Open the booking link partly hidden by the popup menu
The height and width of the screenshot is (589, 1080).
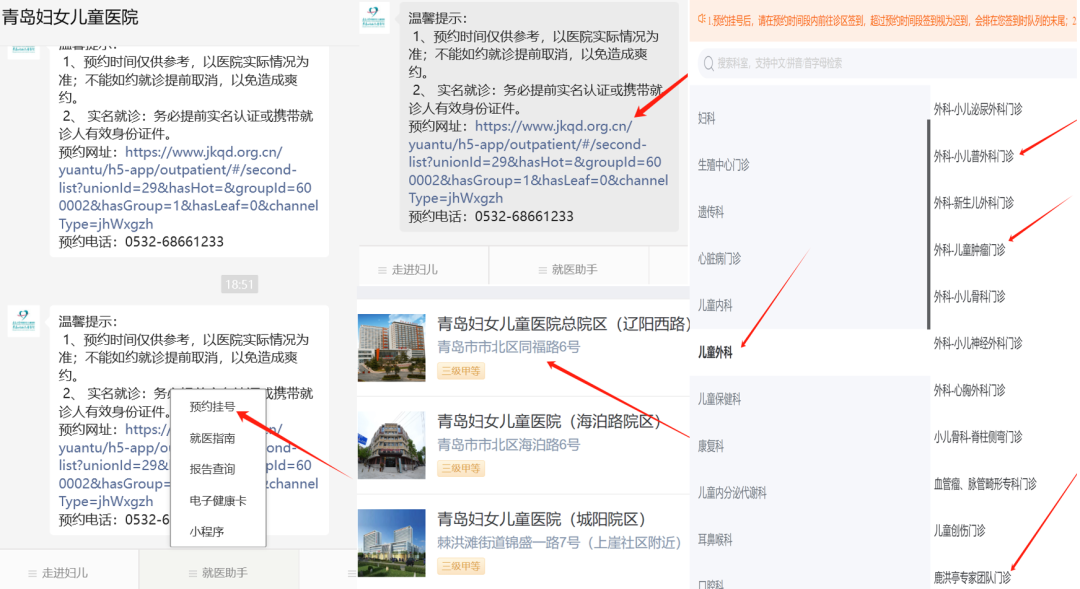pos(188,465)
